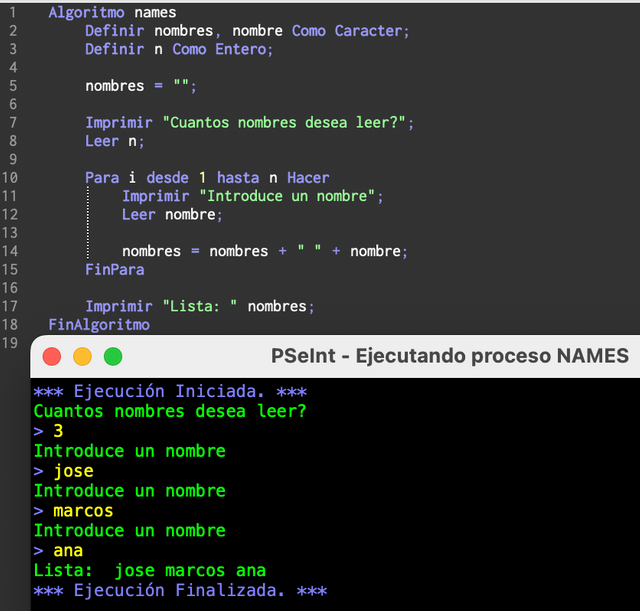Click the input value "3" in console
The image size is (640, 611).
point(58,431)
